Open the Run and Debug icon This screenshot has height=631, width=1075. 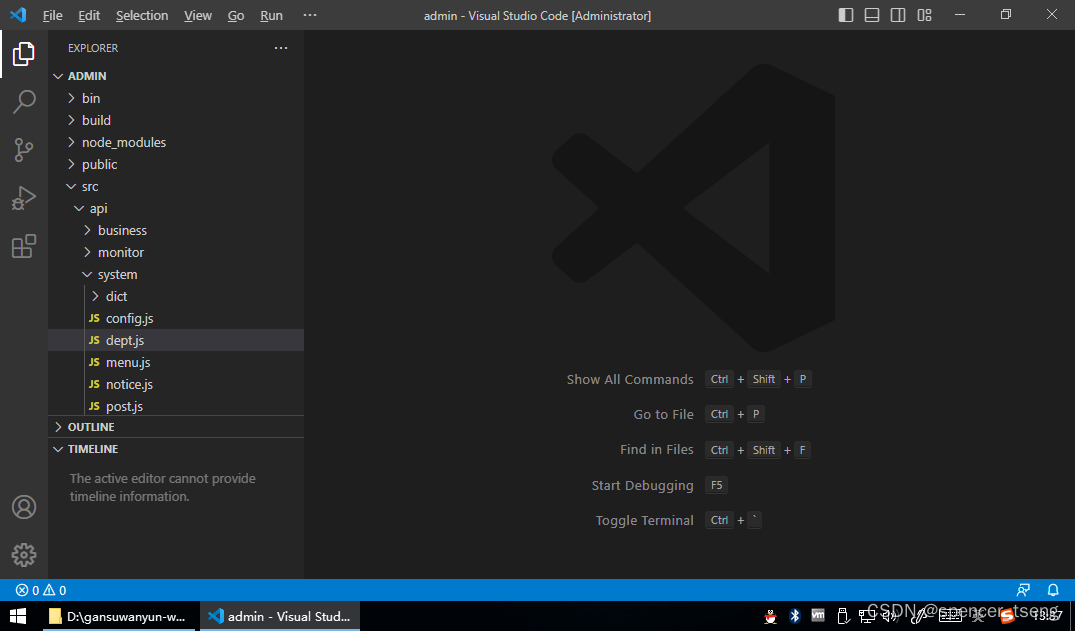tap(24, 197)
